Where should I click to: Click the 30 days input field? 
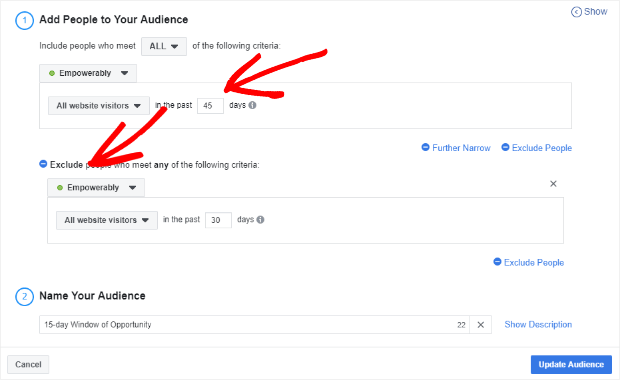pyautogui.click(x=218, y=220)
